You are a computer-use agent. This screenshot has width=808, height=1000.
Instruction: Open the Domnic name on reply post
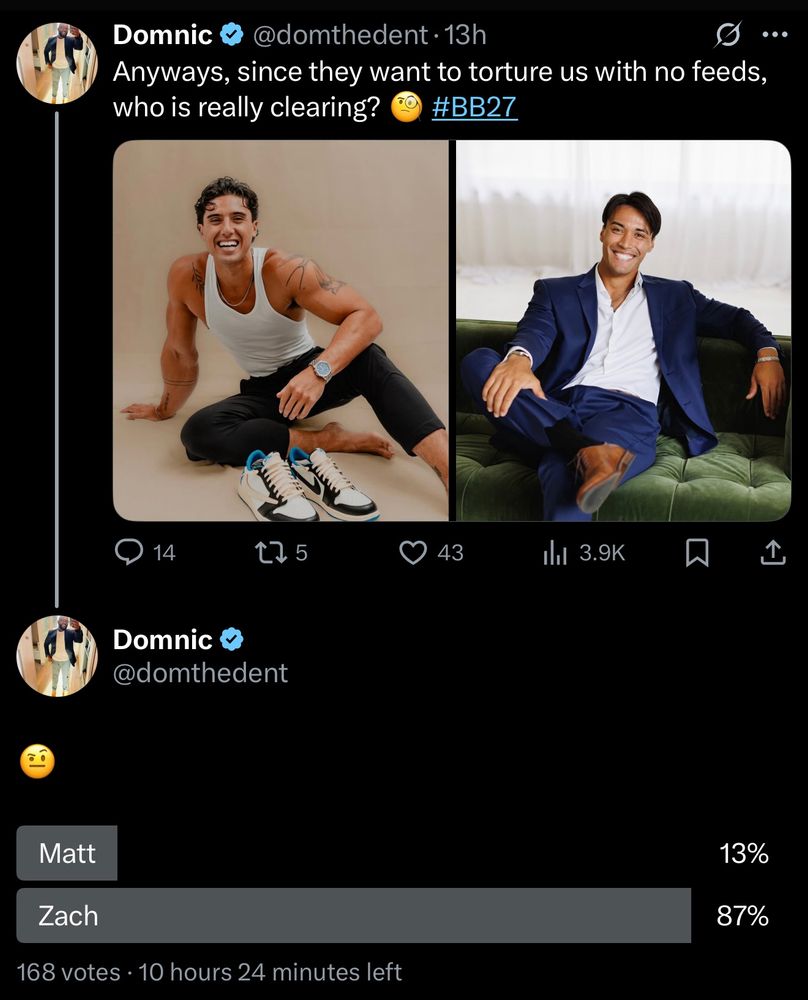pyautogui.click(x=162, y=639)
